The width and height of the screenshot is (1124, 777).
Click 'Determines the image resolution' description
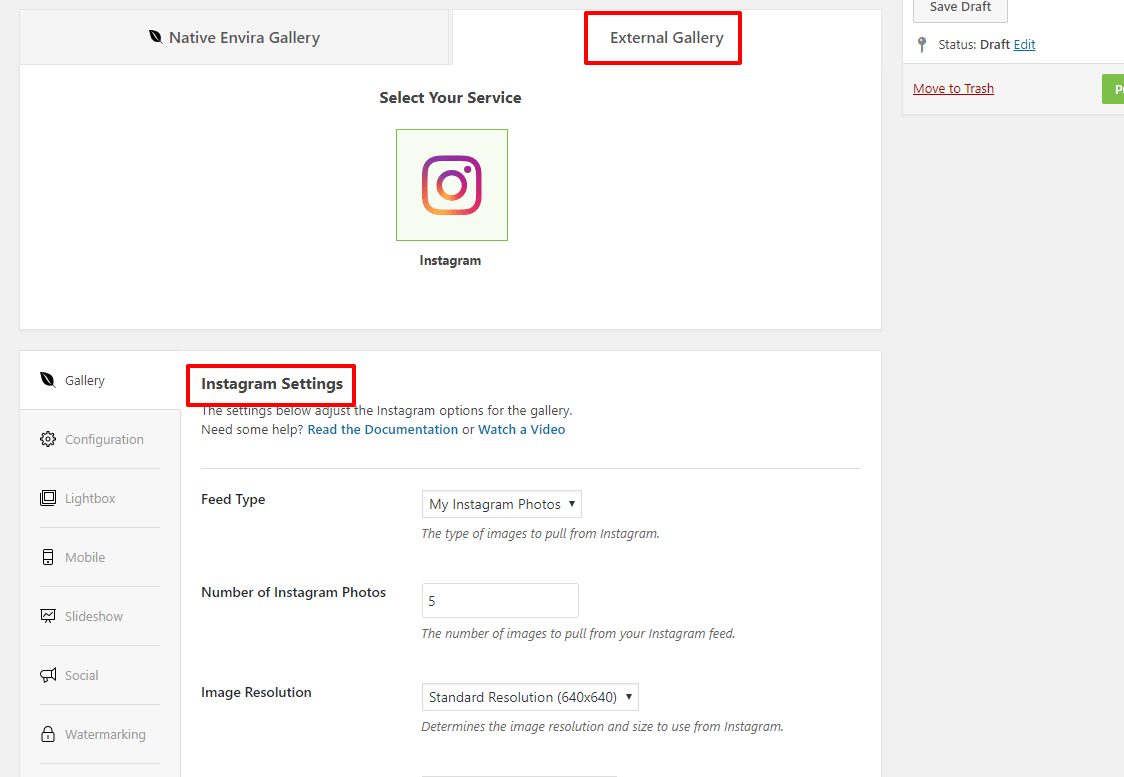coord(603,727)
